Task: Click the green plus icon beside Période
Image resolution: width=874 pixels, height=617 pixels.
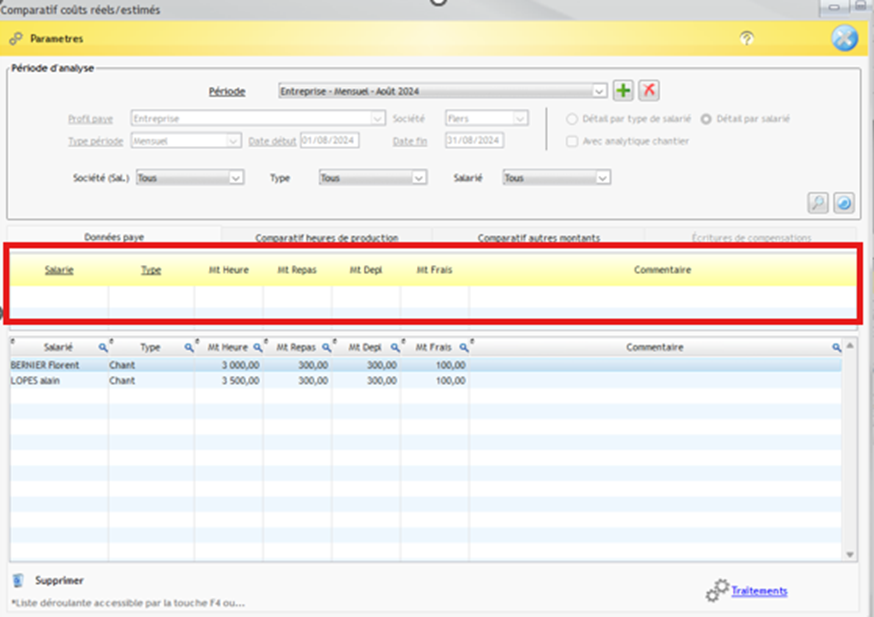Action: (623, 91)
